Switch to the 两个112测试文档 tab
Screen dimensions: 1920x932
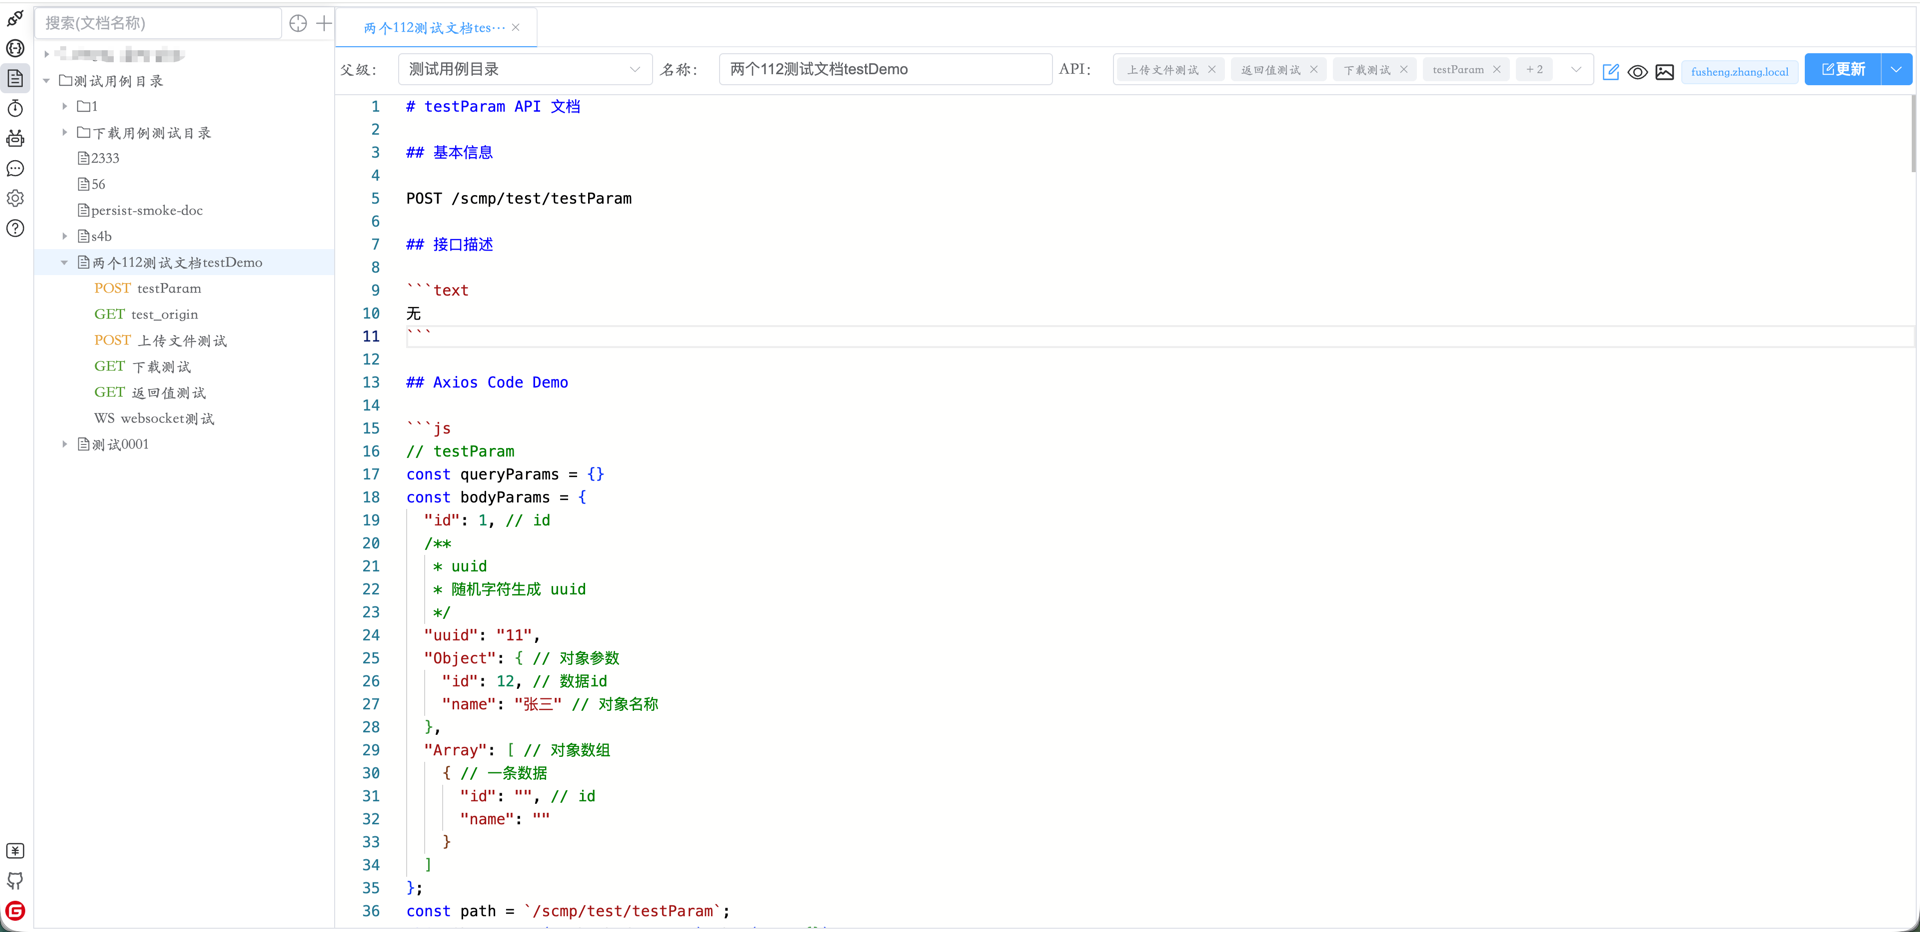click(x=434, y=27)
